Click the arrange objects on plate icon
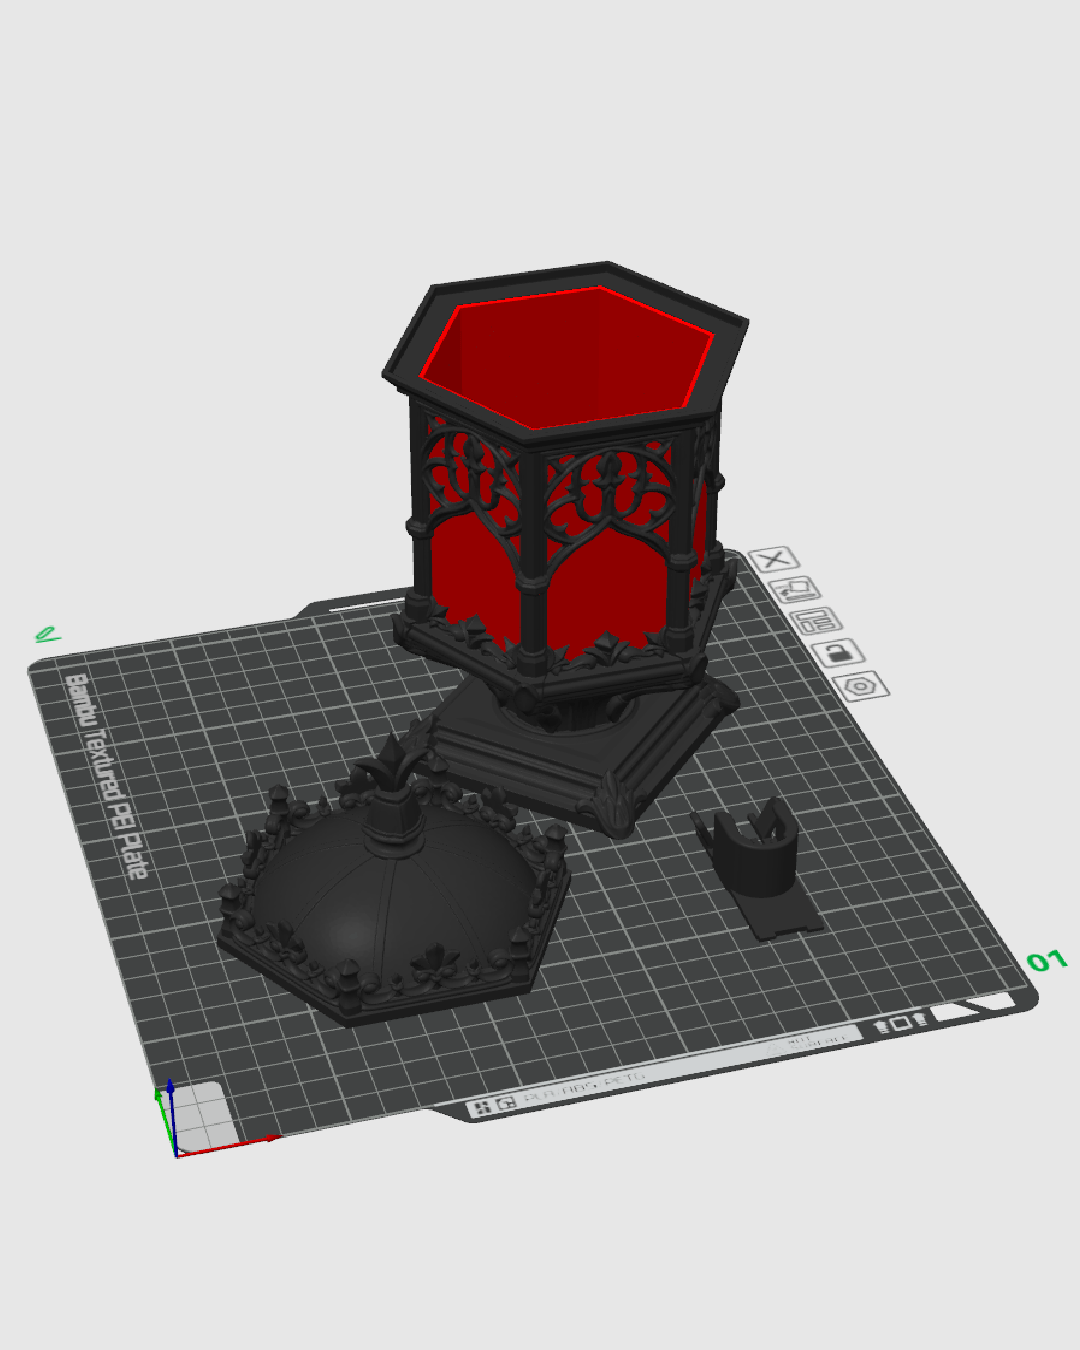 point(816,621)
